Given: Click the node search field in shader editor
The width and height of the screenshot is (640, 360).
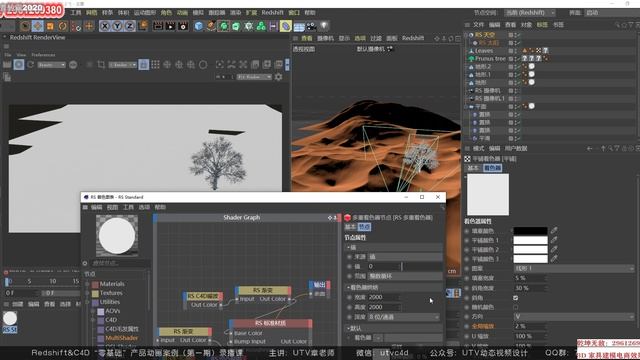Looking at the screenshot, I should 120,263.
